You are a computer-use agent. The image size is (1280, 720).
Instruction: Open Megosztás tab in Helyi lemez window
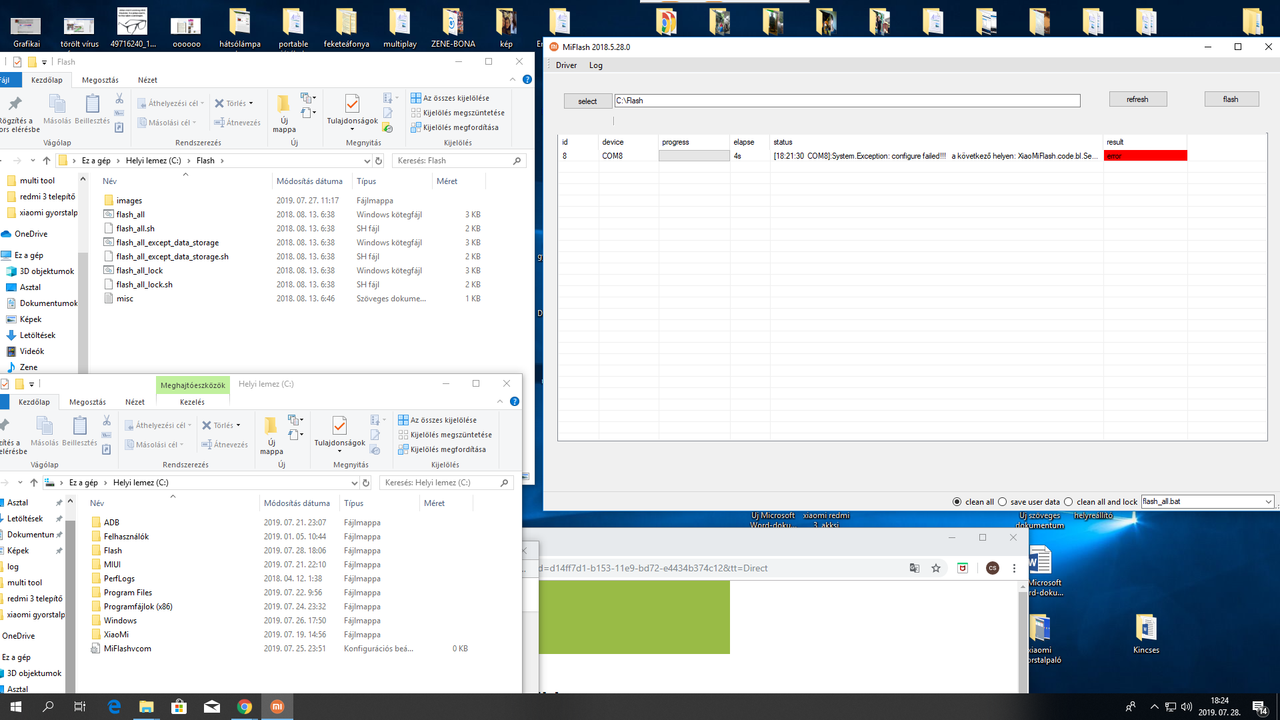pyautogui.click(x=87, y=402)
